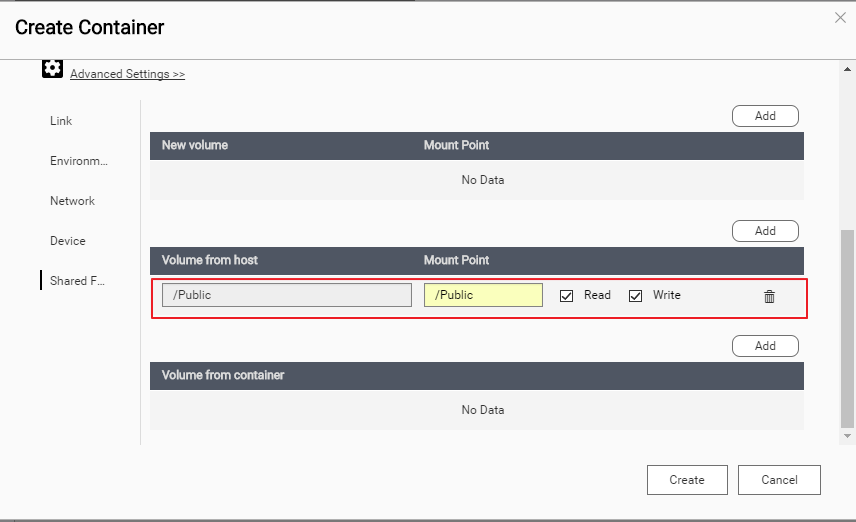Click the host volume /Public path field
The height and width of the screenshot is (522, 856).
pyautogui.click(x=287, y=295)
